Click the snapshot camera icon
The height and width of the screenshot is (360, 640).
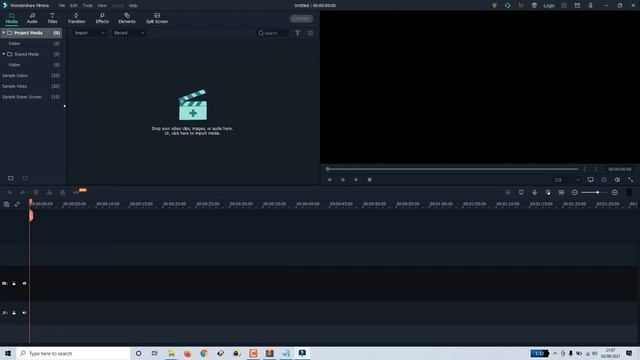coord(604,180)
